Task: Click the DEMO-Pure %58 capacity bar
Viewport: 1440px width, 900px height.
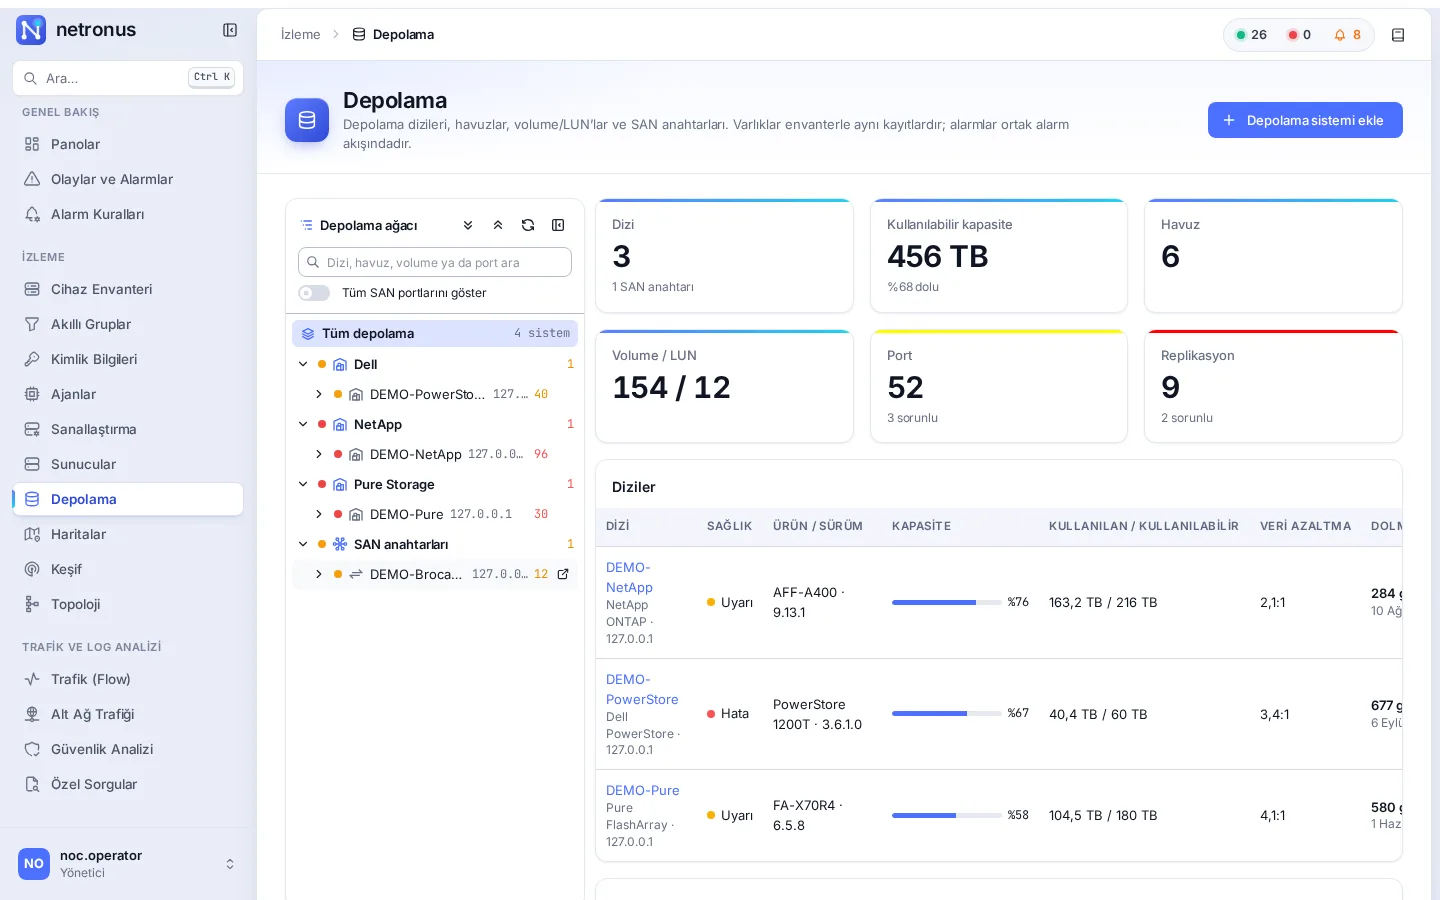Action: (x=947, y=815)
